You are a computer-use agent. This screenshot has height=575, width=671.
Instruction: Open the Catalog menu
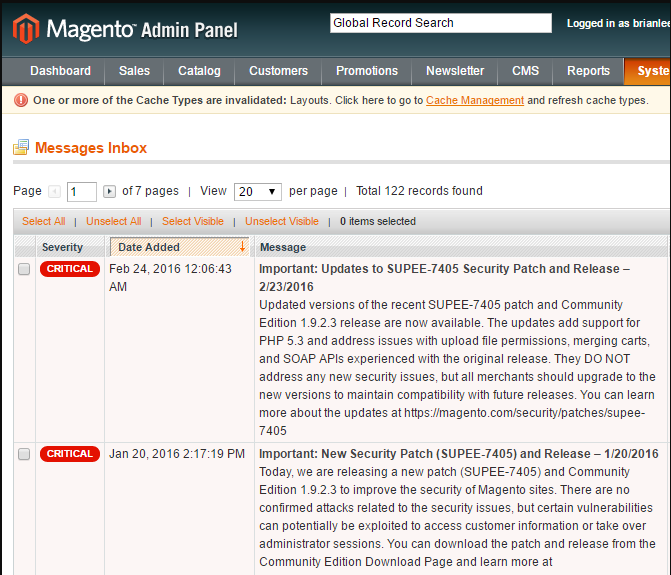click(199, 71)
